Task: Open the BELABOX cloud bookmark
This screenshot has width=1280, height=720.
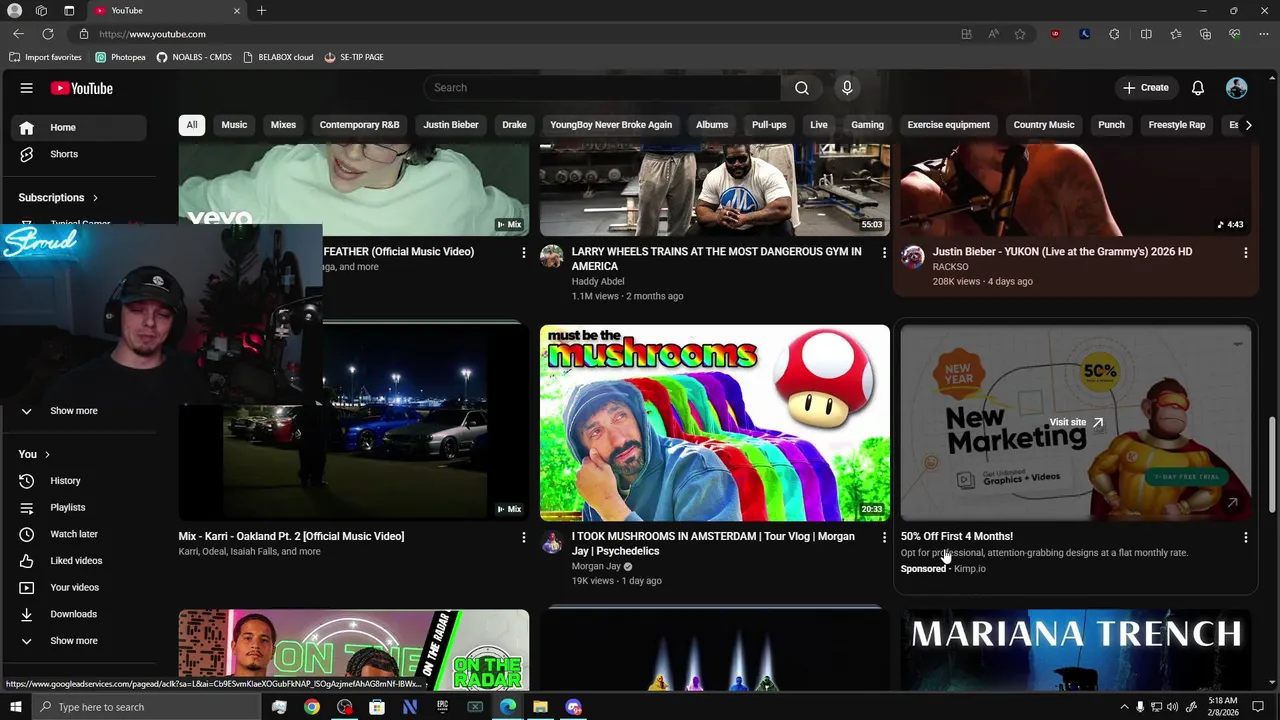Action: [277, 57]
